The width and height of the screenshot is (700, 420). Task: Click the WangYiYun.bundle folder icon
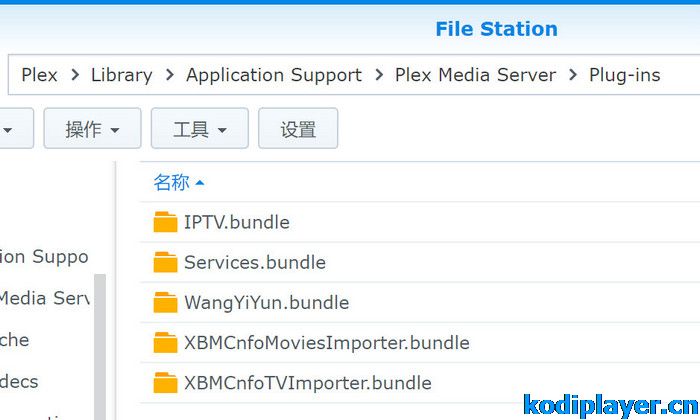pos(165,302)
